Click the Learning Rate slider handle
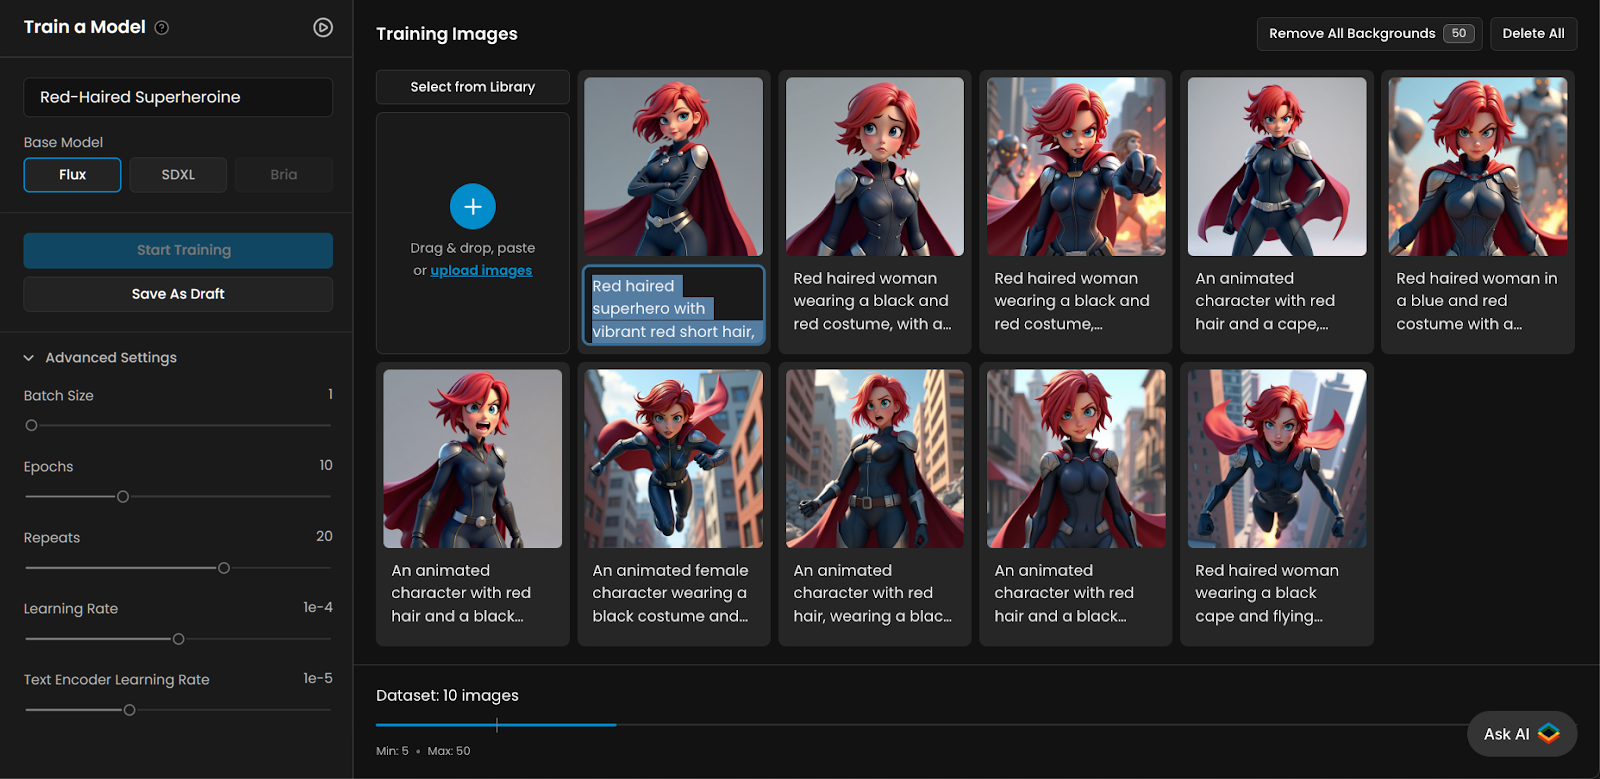 (179, 639)
